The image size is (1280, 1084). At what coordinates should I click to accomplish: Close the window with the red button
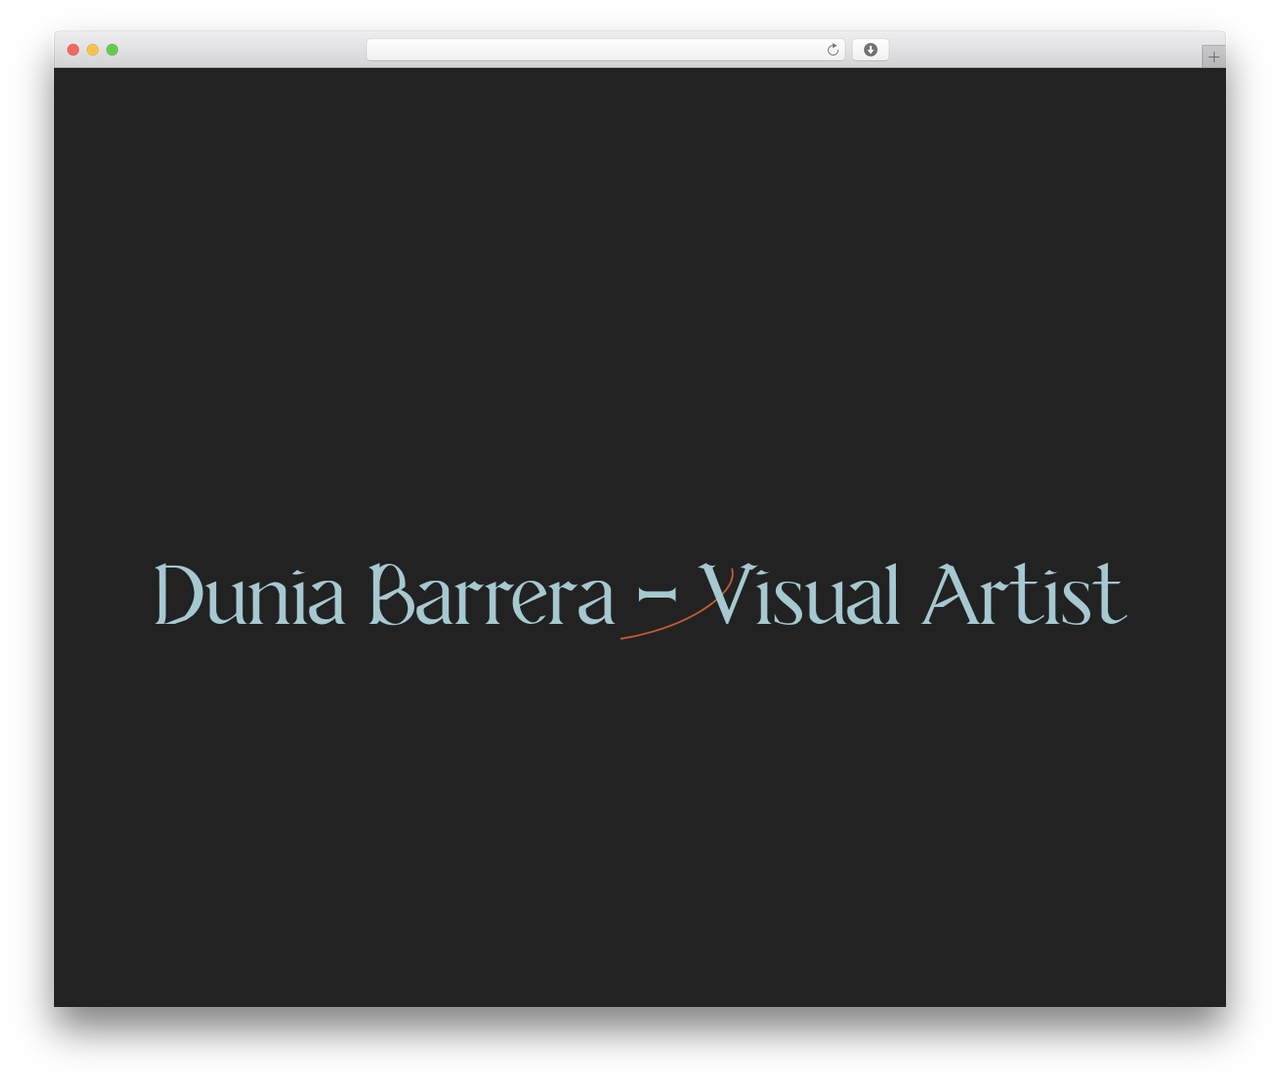click(x=73, y=50)
